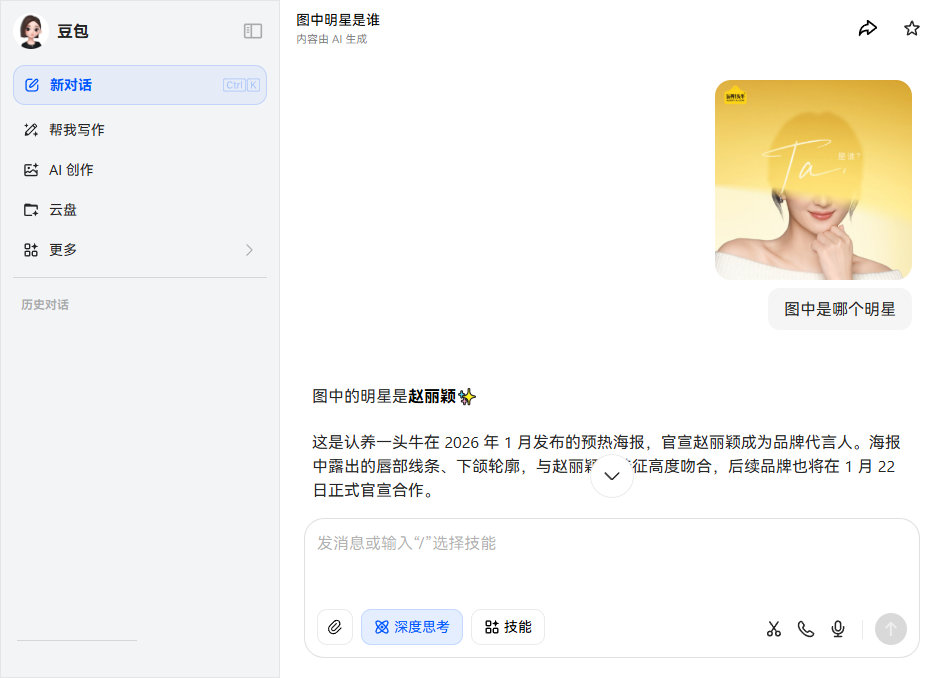Image resolution: width=944 pixels, height=678 pixels.
Task: Click the 历史对话 history label
Action: coord(44,304)
